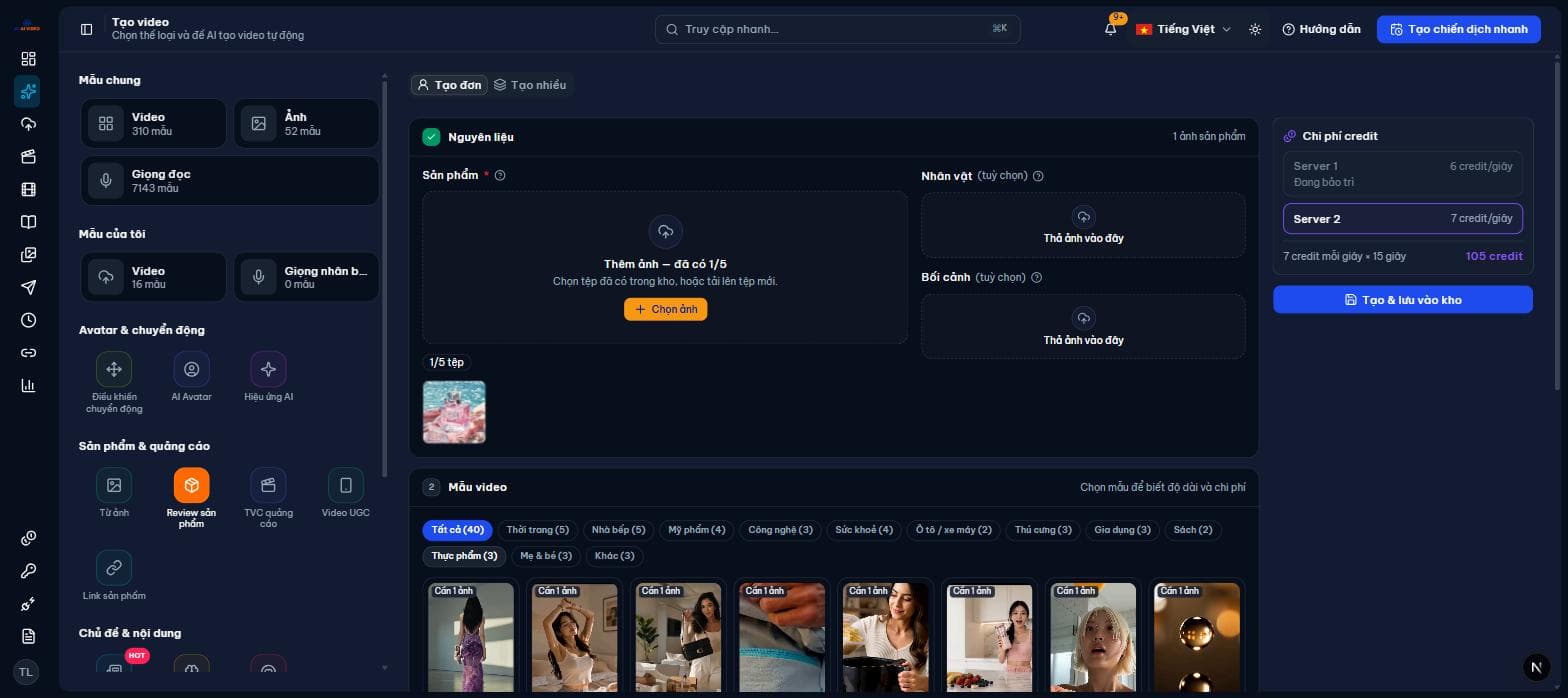Click the clapperboard icon in left rail
The height and width of the screenshot is (698, 1568).
(x=28, y=157)
